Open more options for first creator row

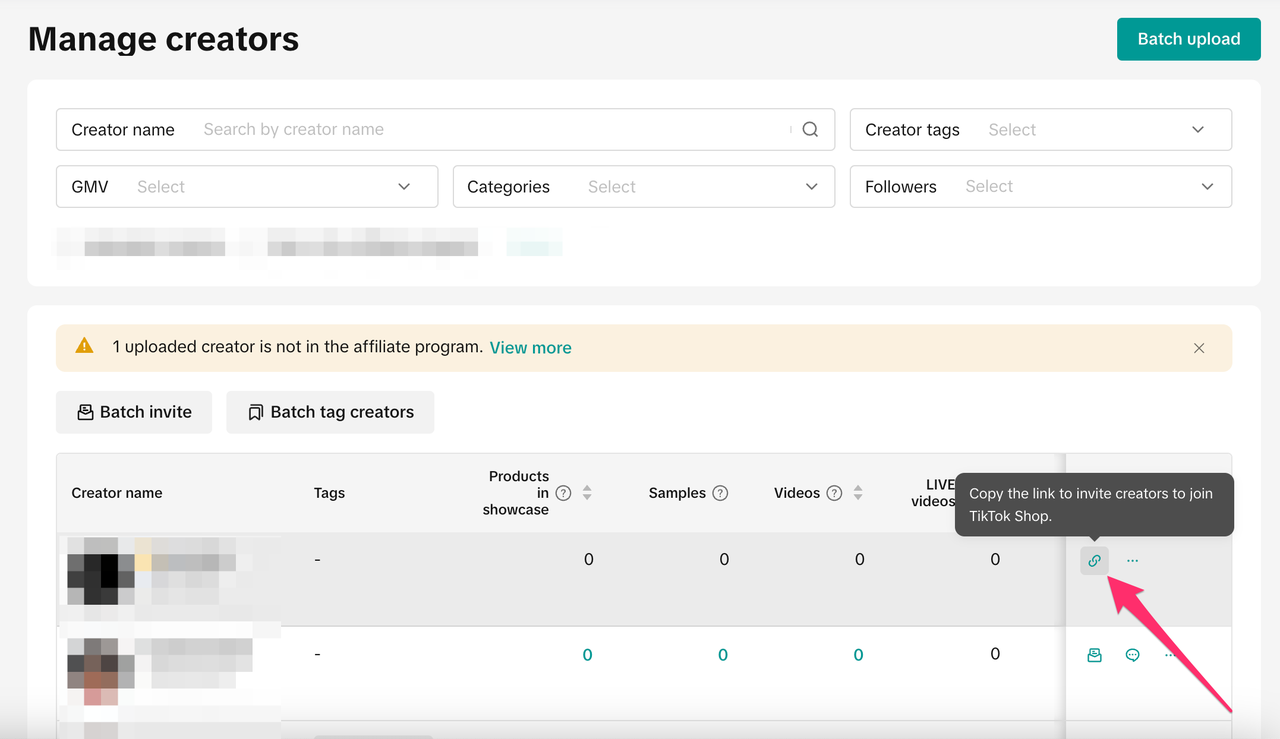pos(1132,561)
